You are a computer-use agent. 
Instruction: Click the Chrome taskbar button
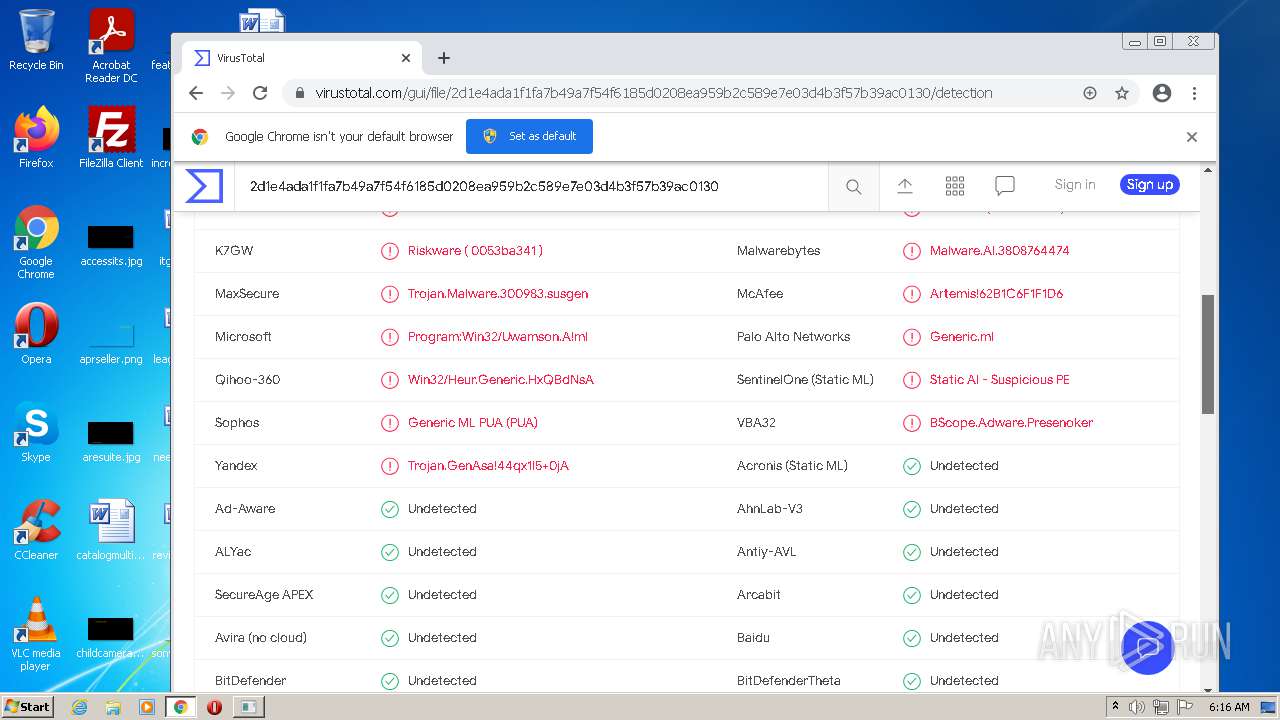(181, 707)
